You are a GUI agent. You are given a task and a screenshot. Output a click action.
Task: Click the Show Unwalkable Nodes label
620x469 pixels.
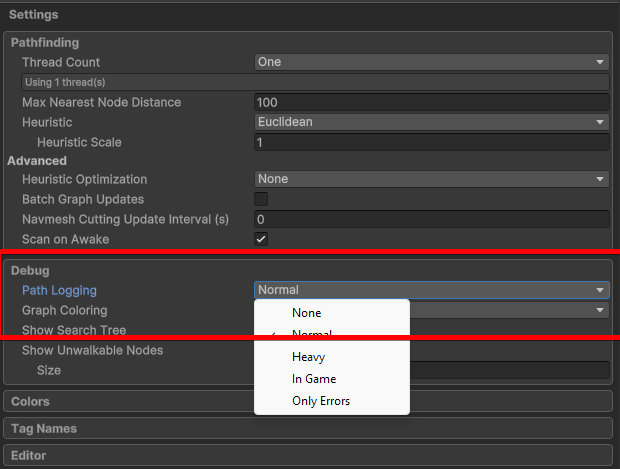[93, 350]
